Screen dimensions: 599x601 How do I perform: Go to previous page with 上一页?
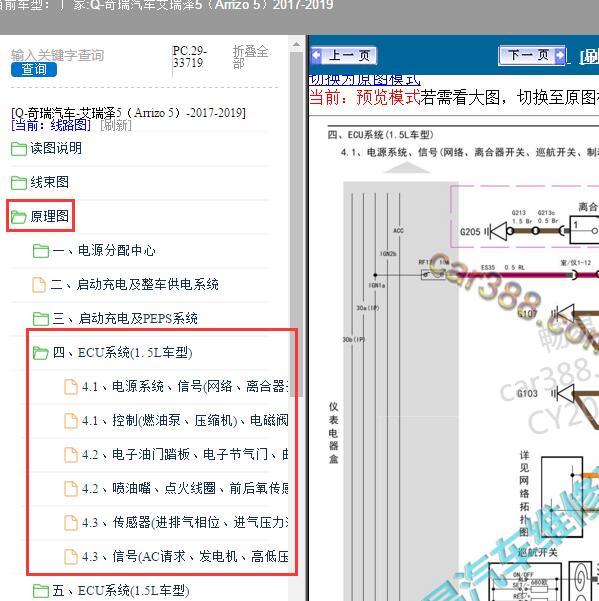click(344, 56)
